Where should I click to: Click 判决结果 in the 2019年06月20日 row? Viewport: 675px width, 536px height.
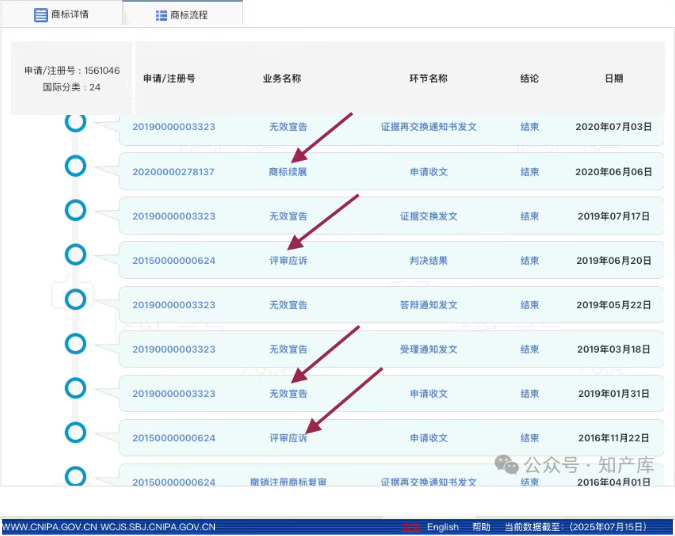(x=428, y=261)
